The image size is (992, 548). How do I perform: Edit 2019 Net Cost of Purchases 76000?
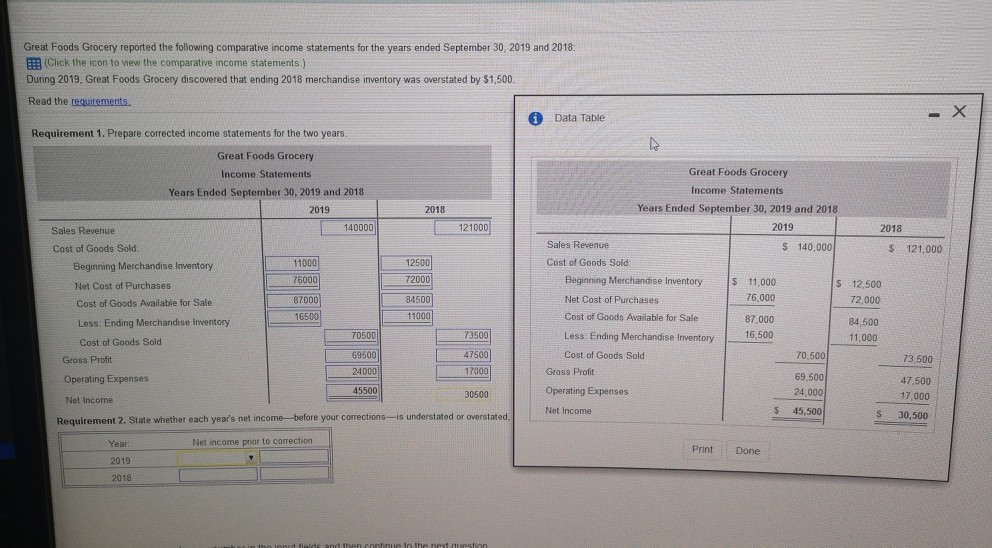293,280
